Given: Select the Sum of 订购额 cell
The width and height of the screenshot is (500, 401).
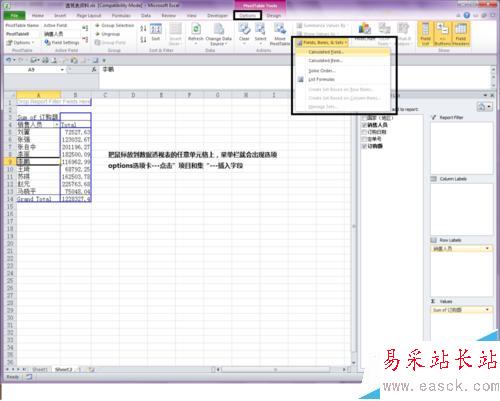Looking at the screenshot, I should [x=38, y=117].
